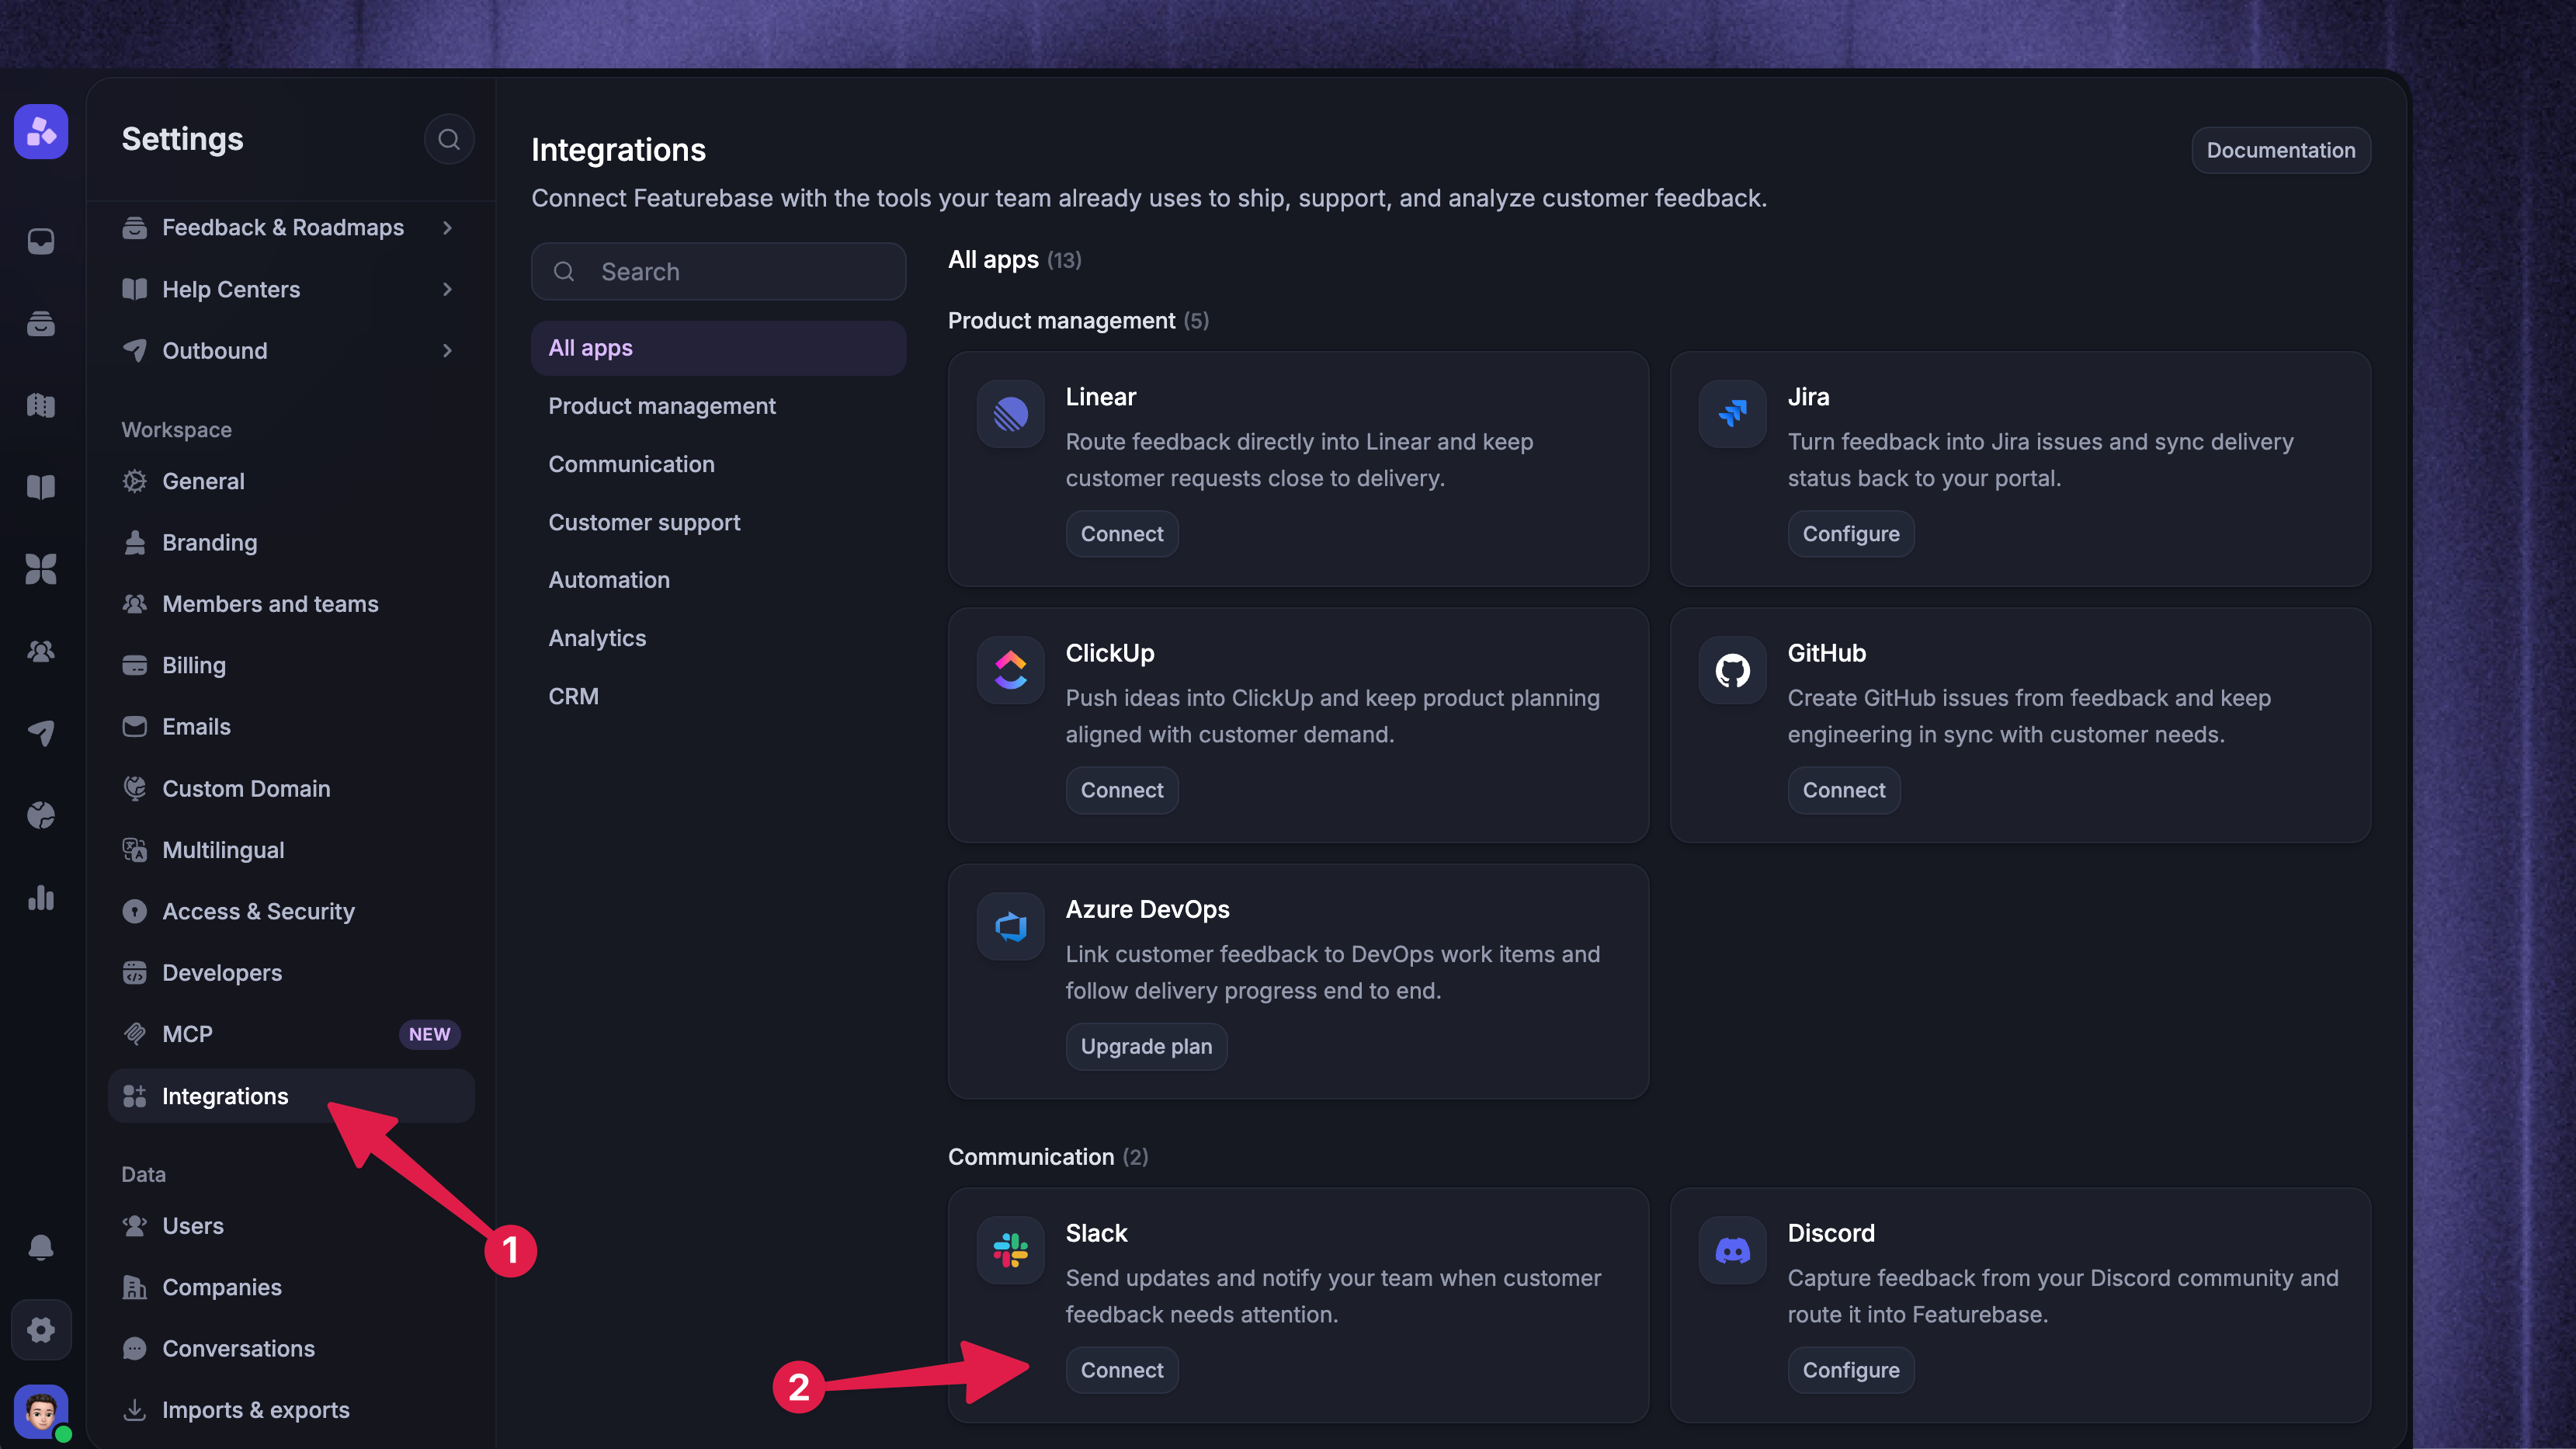This screenshot has height=1449, width=2576.
Task: Click the "Azure DevOps" card title
Action: point(1147,909)
